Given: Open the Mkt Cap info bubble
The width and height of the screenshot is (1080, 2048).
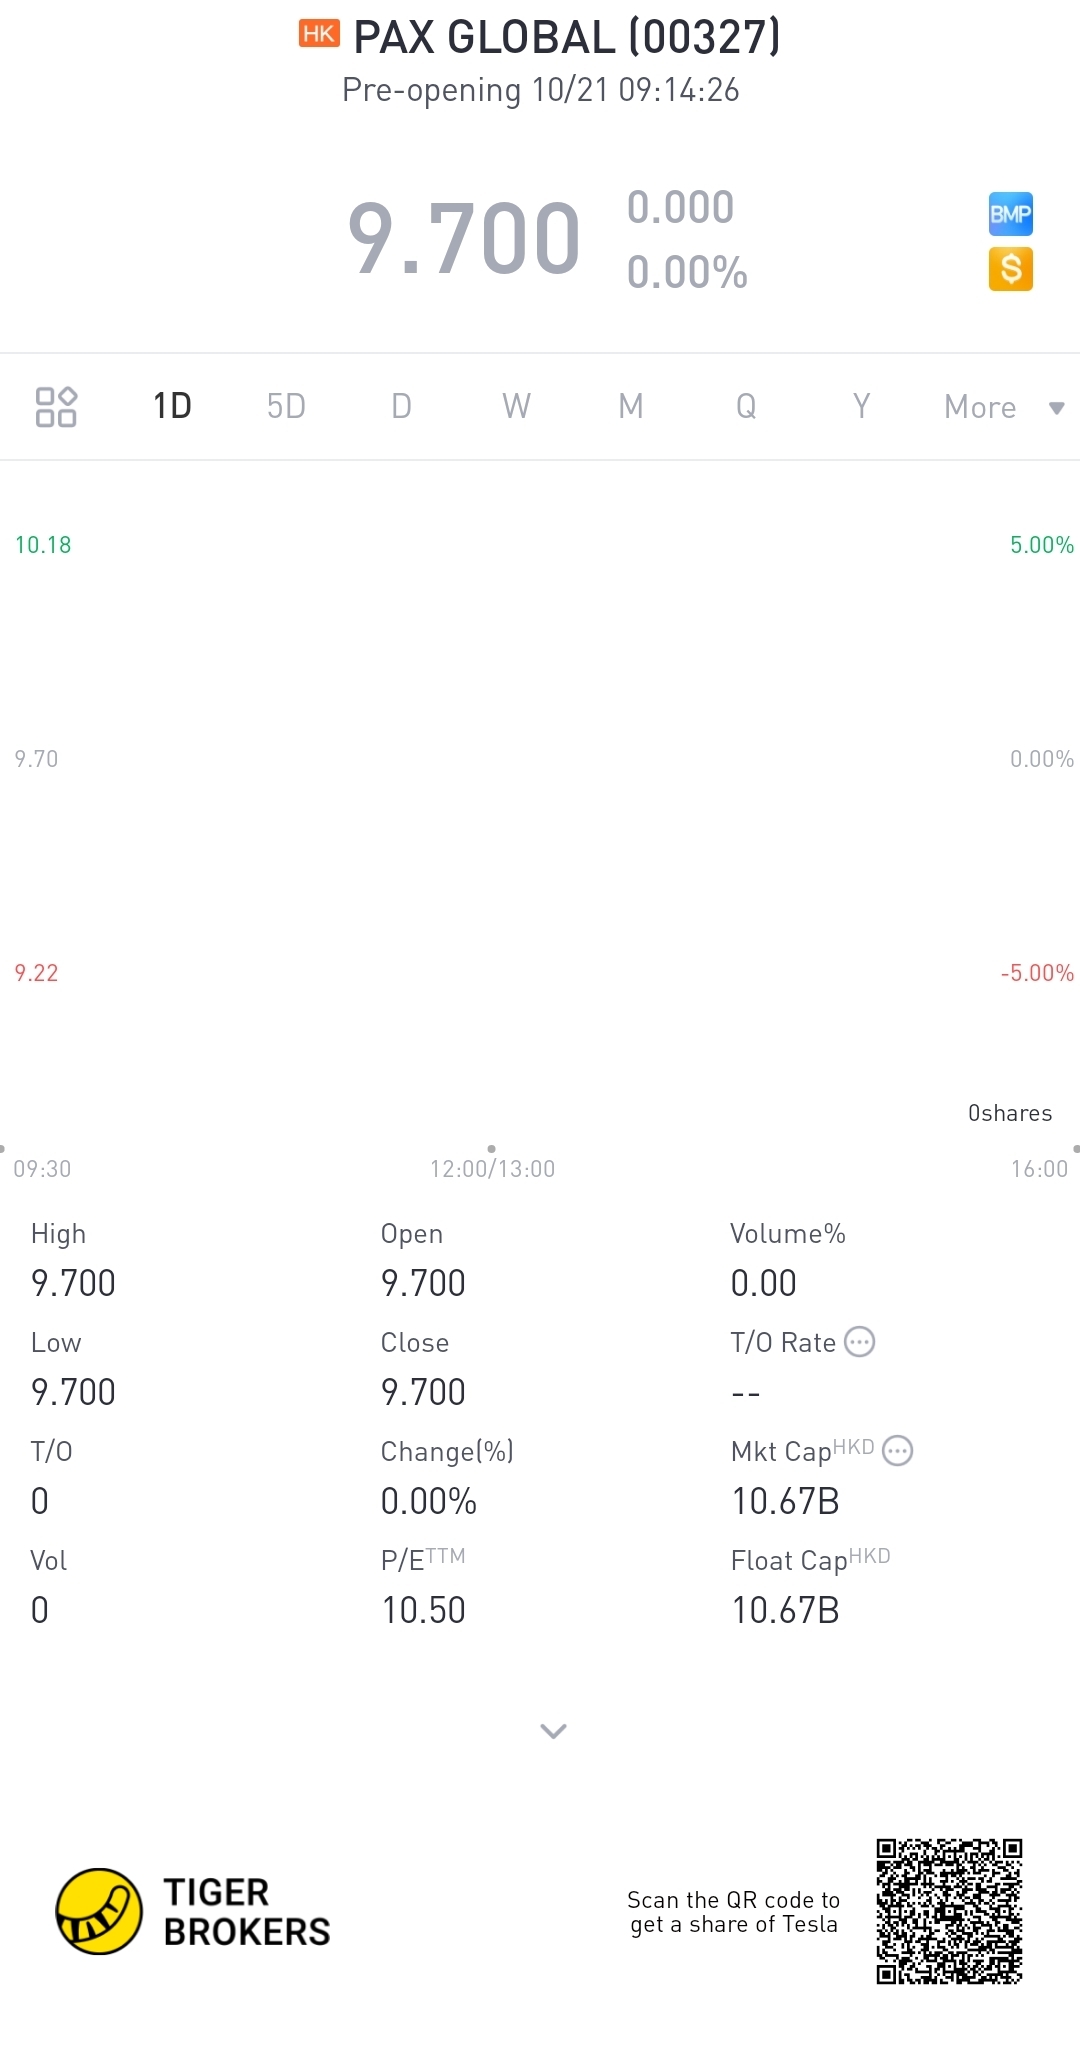Looking at the screenshot, I should pyautogui.click(x=898, y=1451).
